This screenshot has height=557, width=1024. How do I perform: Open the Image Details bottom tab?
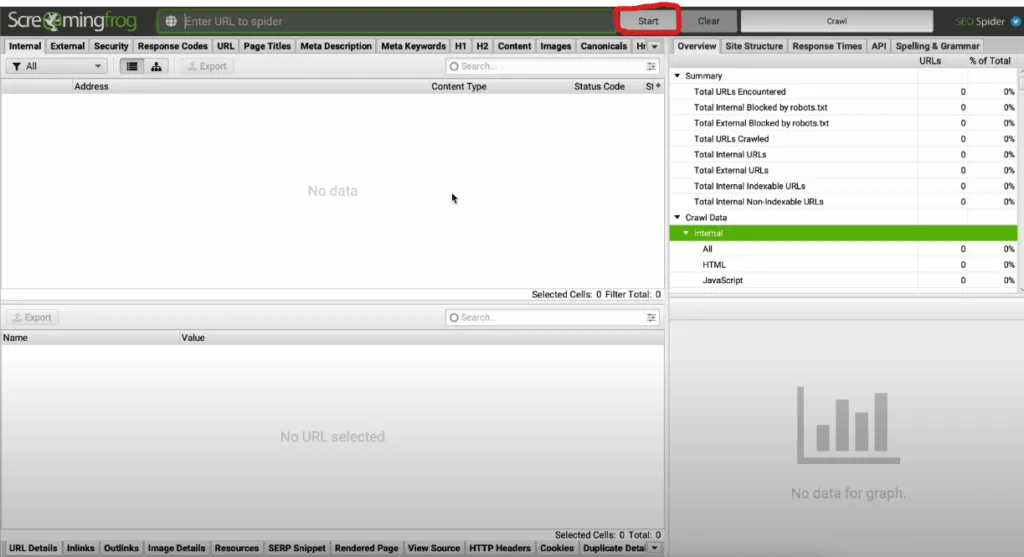pyautogui.click(x=176, y=549)
